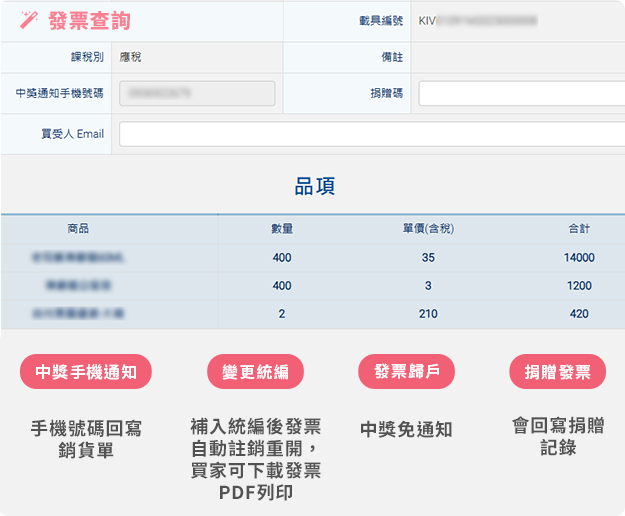
Task: Select the unit price 210 cell
Action: click(428, 314)
